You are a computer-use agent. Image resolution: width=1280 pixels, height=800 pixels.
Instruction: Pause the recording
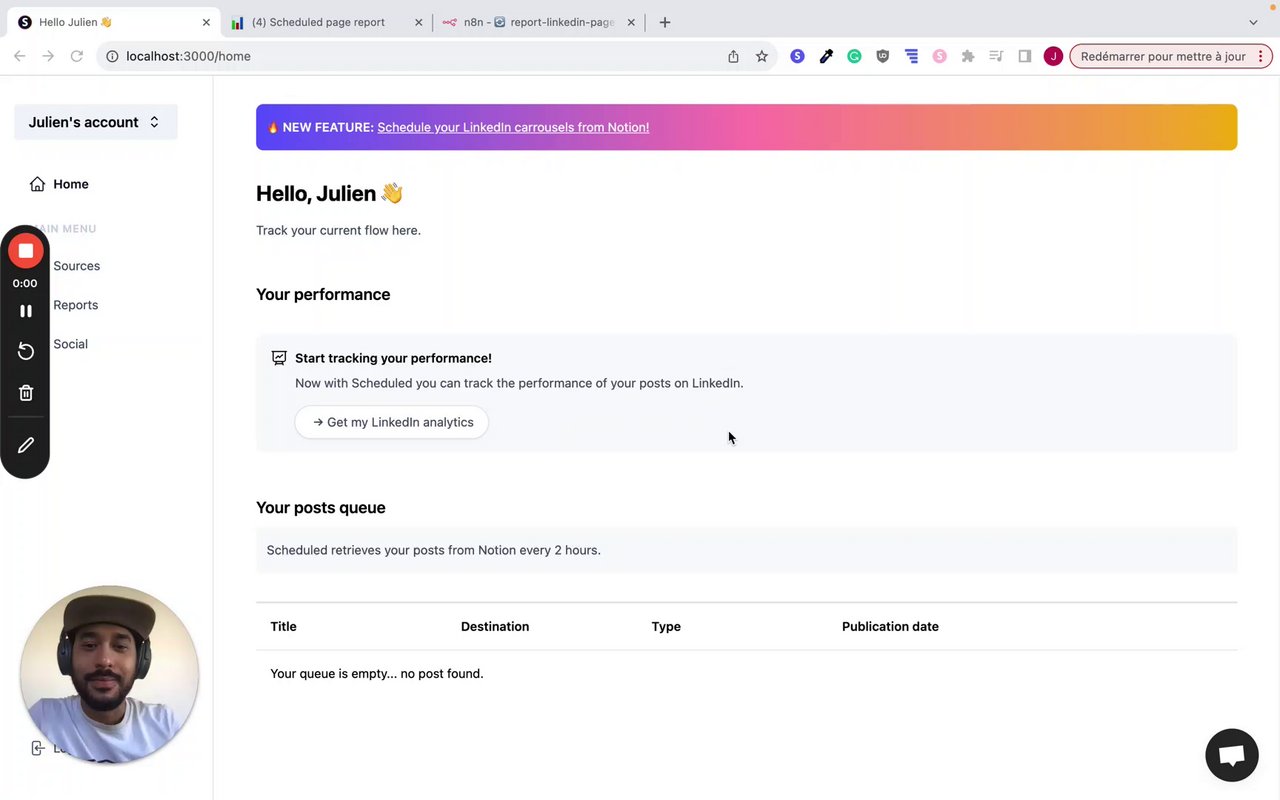click(26, 311)
